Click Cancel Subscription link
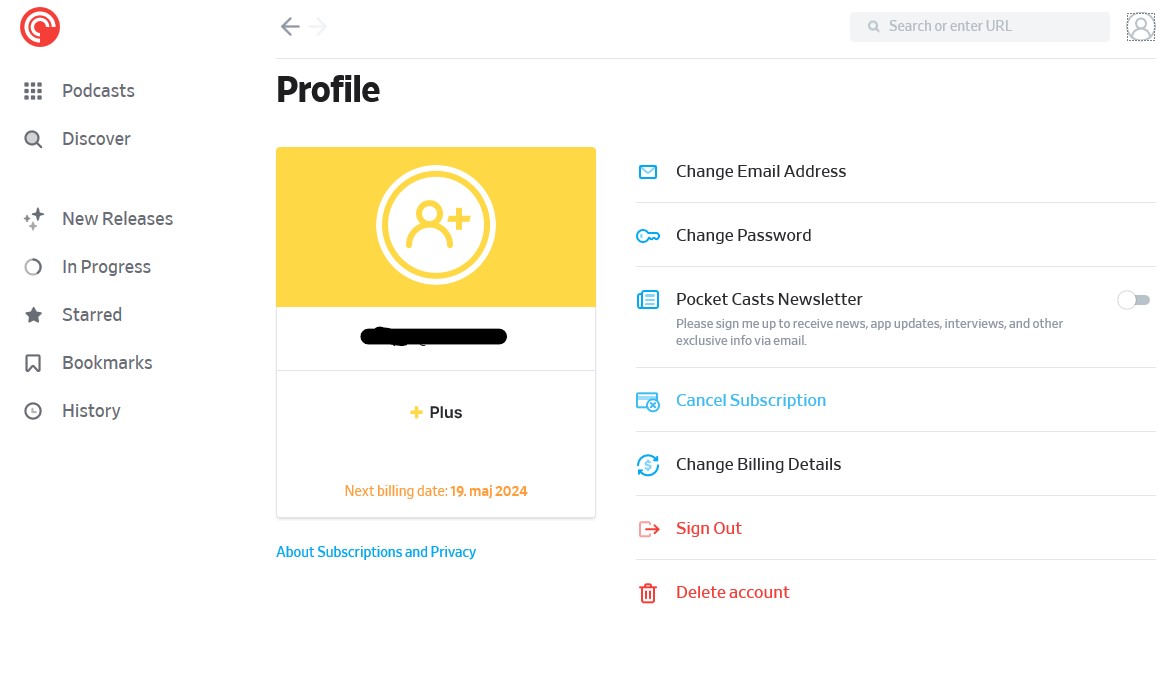 pos(750,400)
